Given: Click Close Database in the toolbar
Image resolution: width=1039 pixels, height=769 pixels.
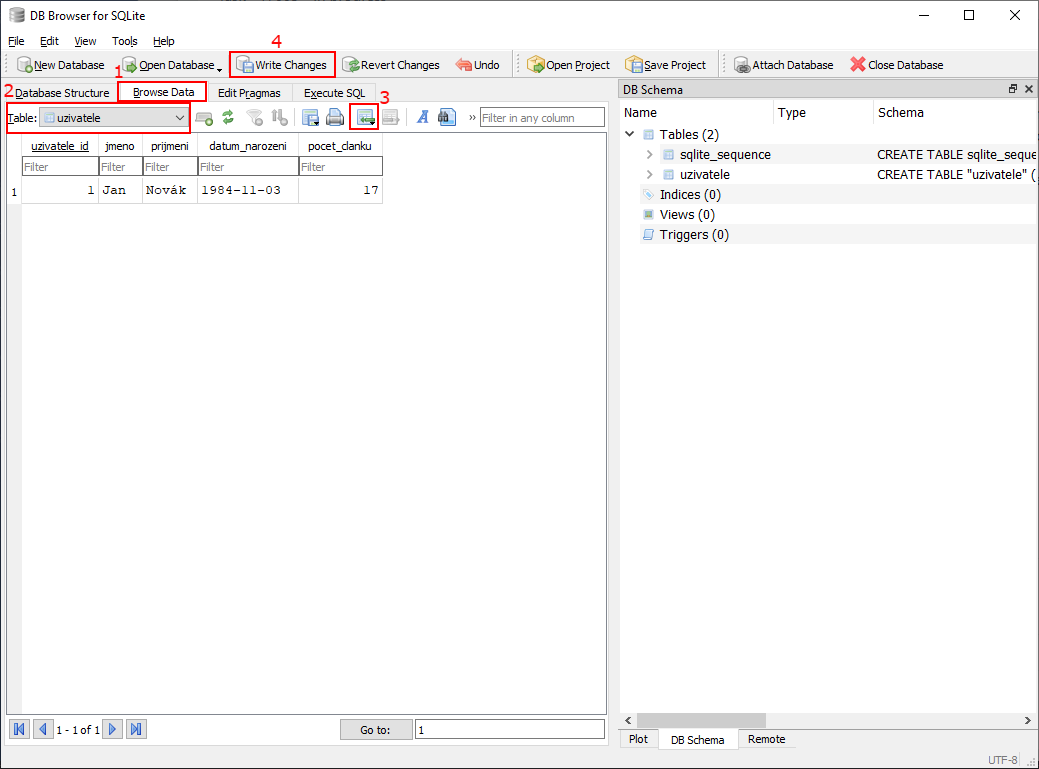Looking at the screenshot, I should tap(897, 65).
